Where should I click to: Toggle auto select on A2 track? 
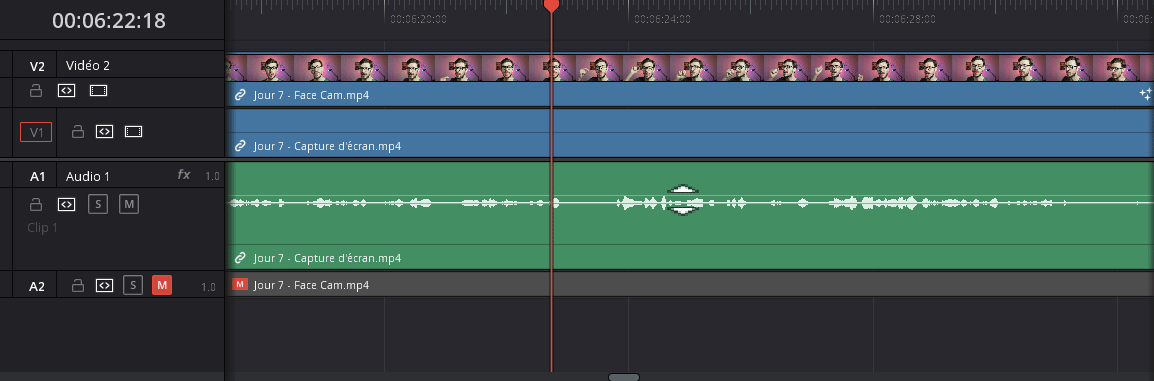(105, 285)
